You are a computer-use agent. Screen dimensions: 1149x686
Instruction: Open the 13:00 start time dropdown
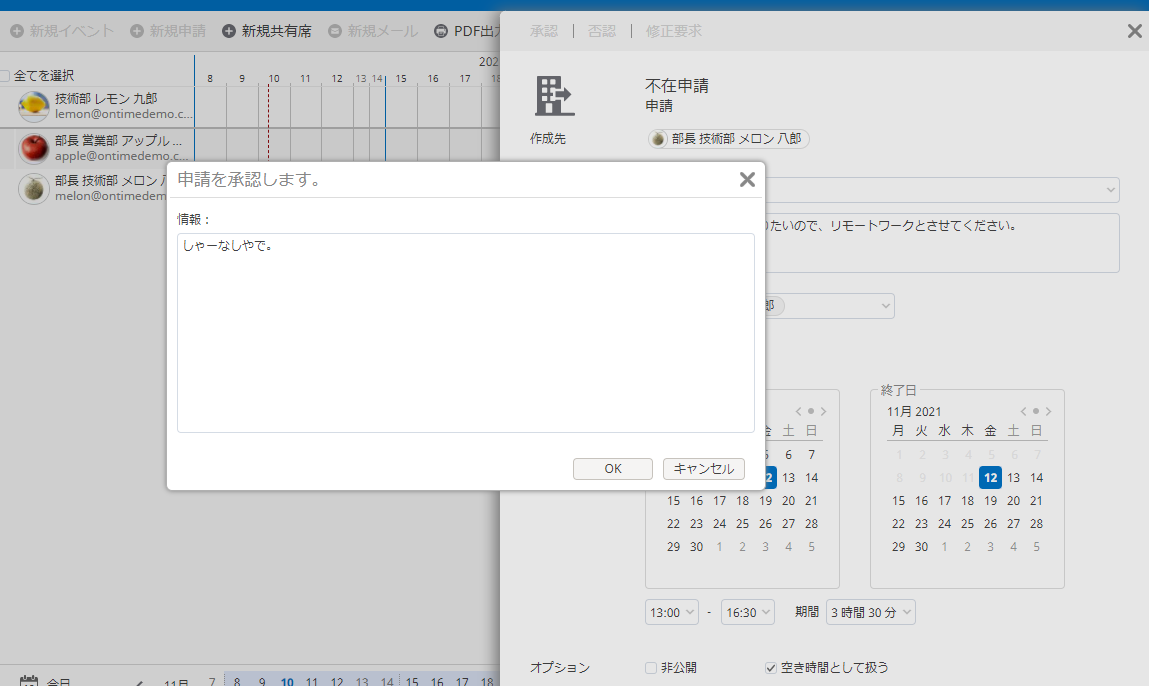(x=671, y=611)
